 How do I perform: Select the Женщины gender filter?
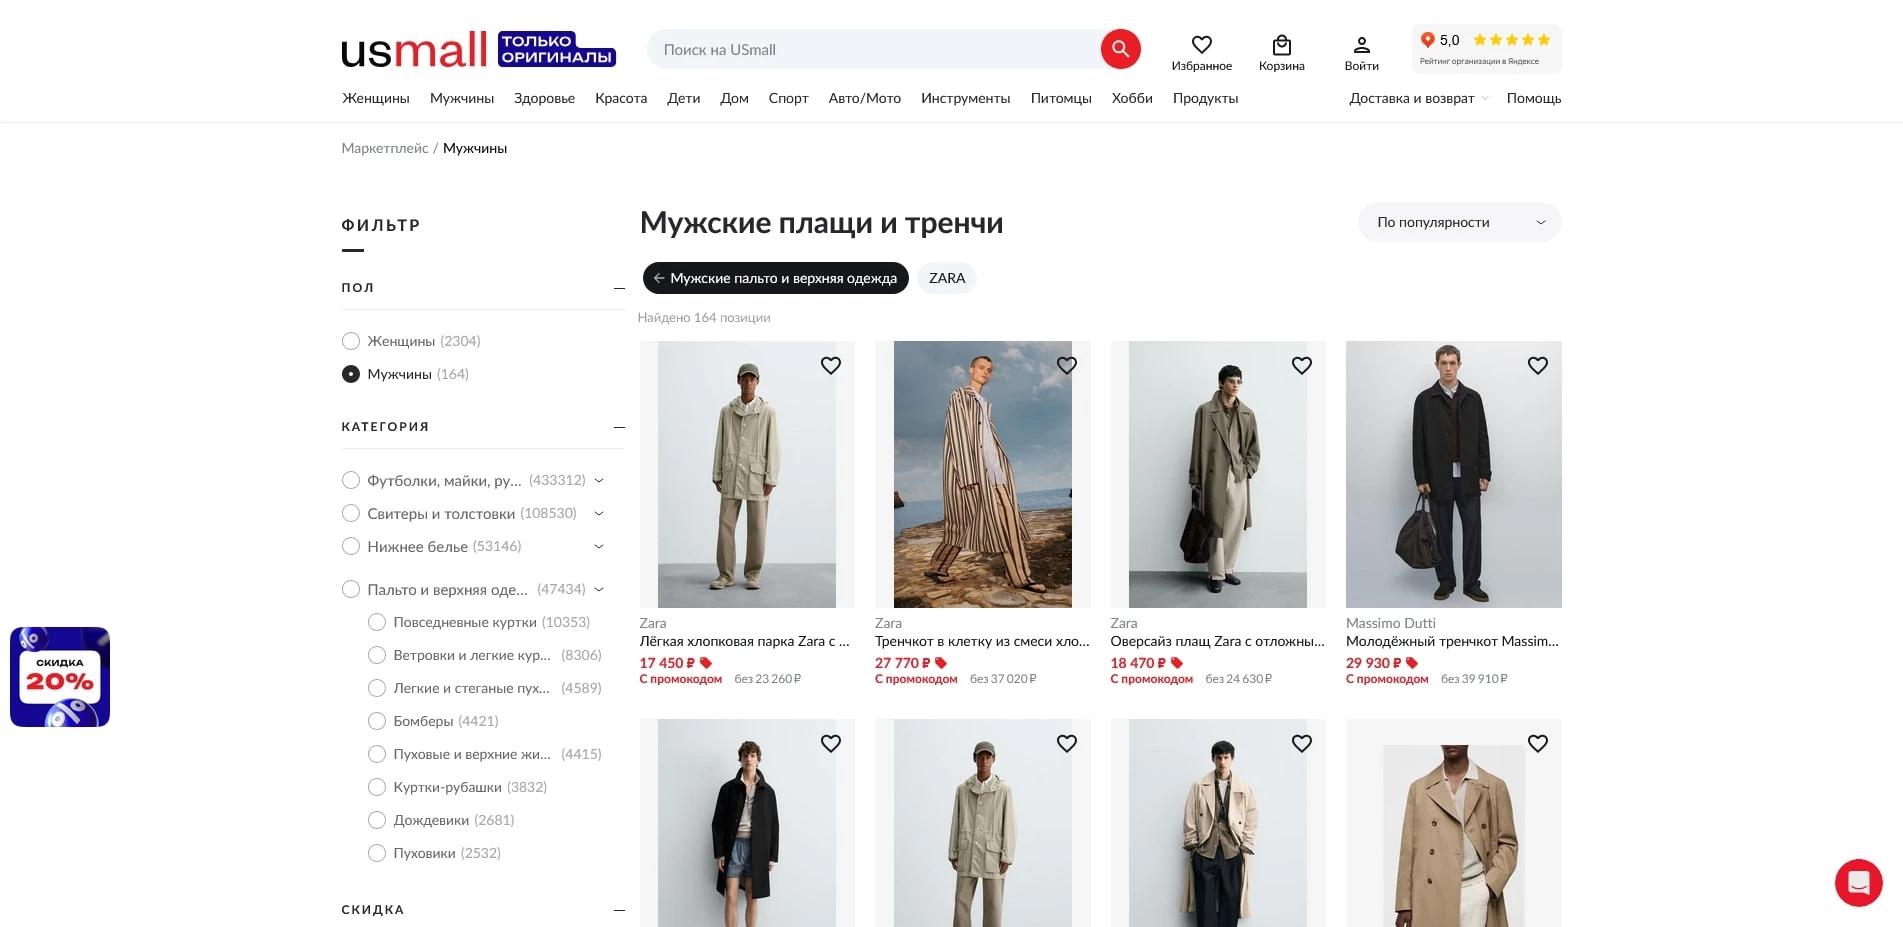click(351, 341)
